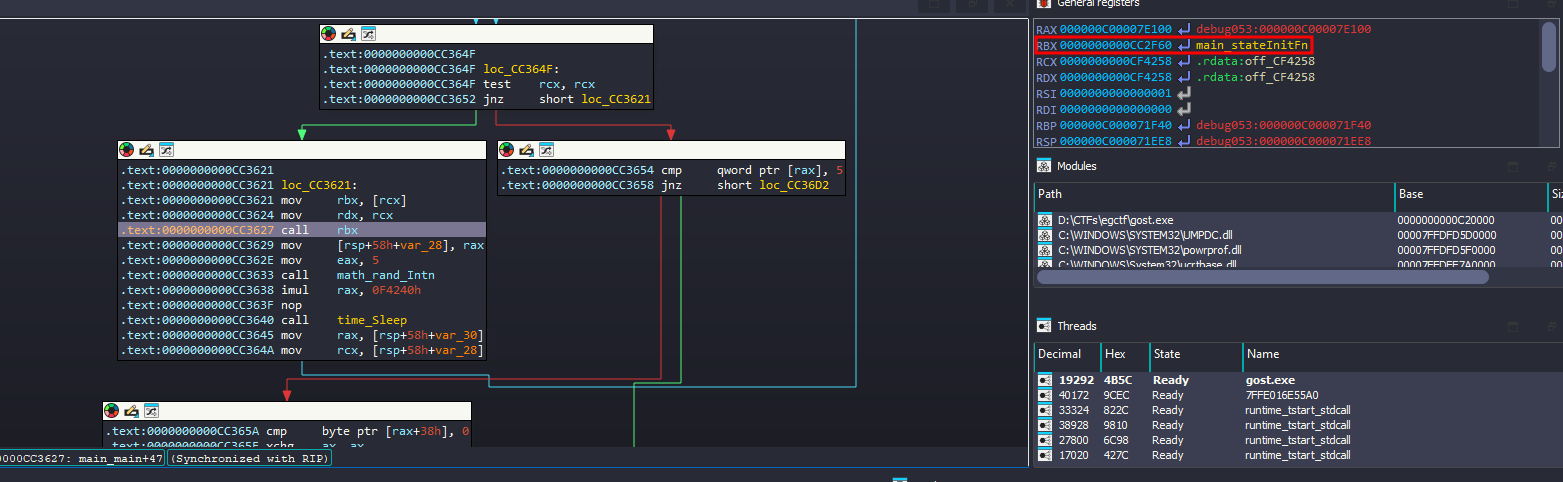Click color icon on CC365A bottom block

[112, 411]
